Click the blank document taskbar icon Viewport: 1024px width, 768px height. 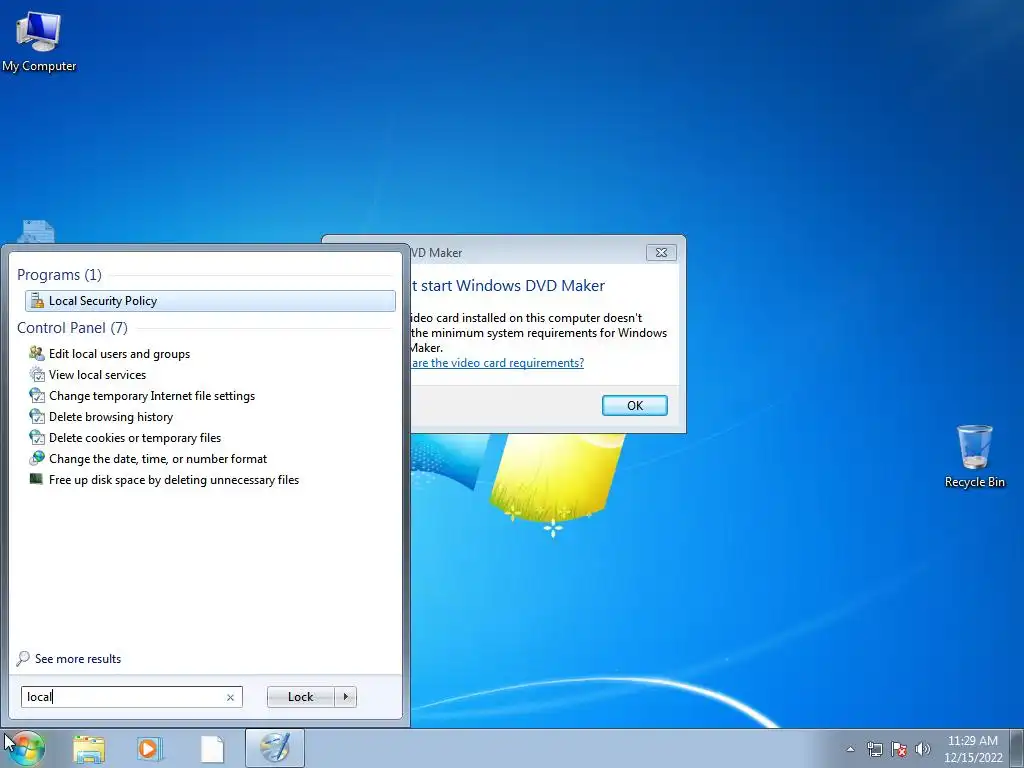tap(212, 749)
